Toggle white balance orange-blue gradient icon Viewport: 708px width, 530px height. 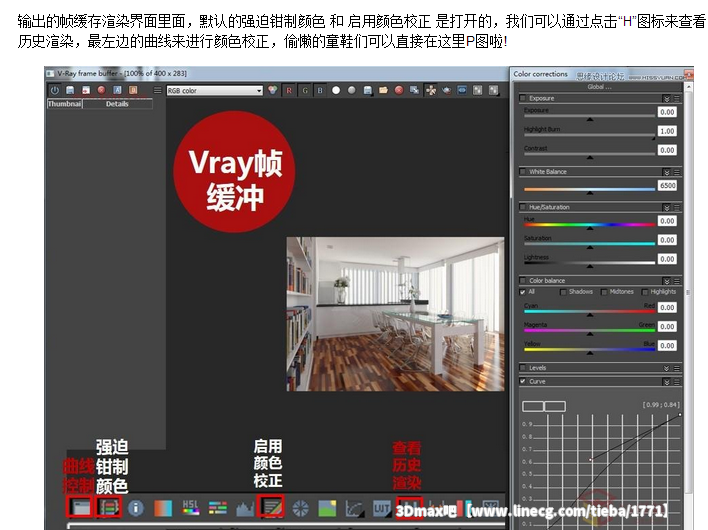[x=163, y=508]
